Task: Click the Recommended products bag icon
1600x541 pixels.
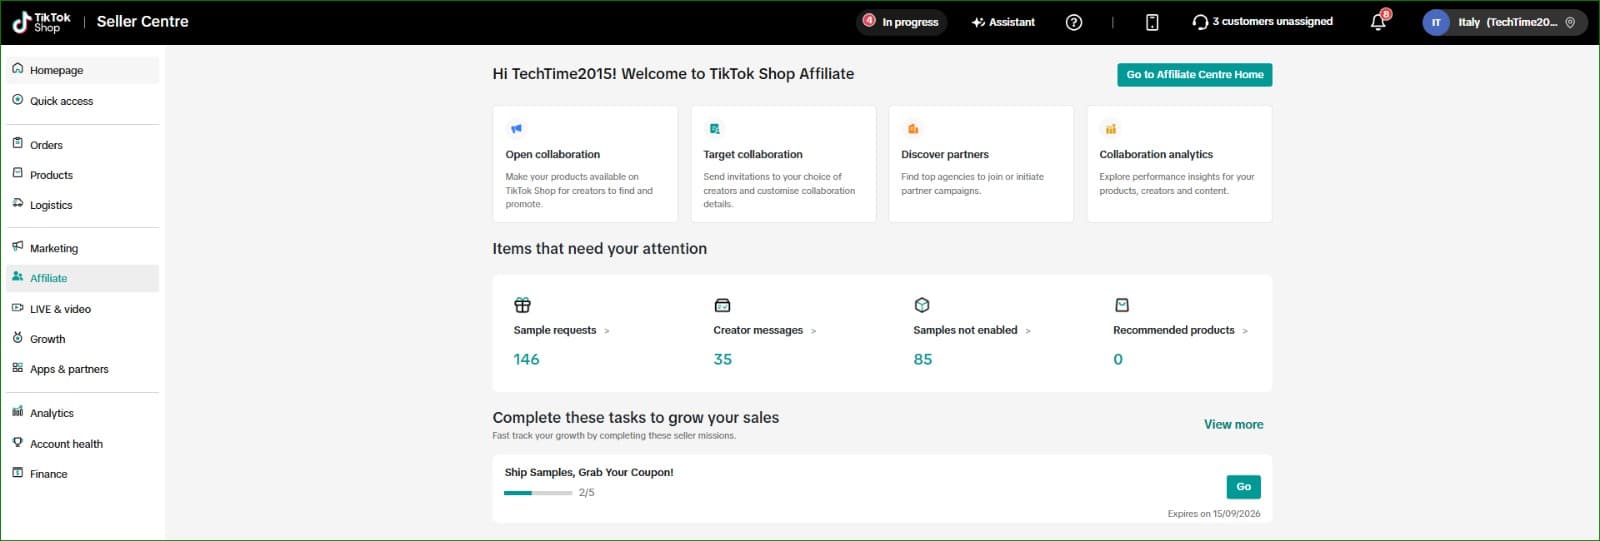Action: pos(1122,305)
